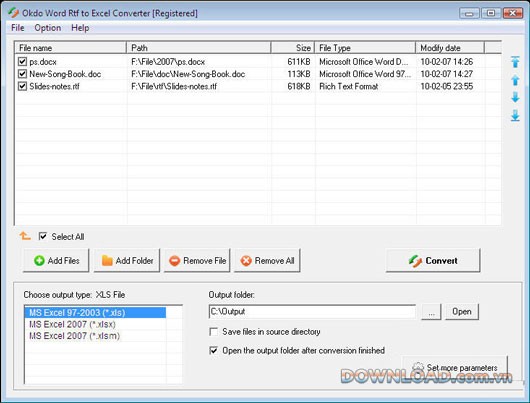
Task: Click the Remove All button
Action: [267, 260]
